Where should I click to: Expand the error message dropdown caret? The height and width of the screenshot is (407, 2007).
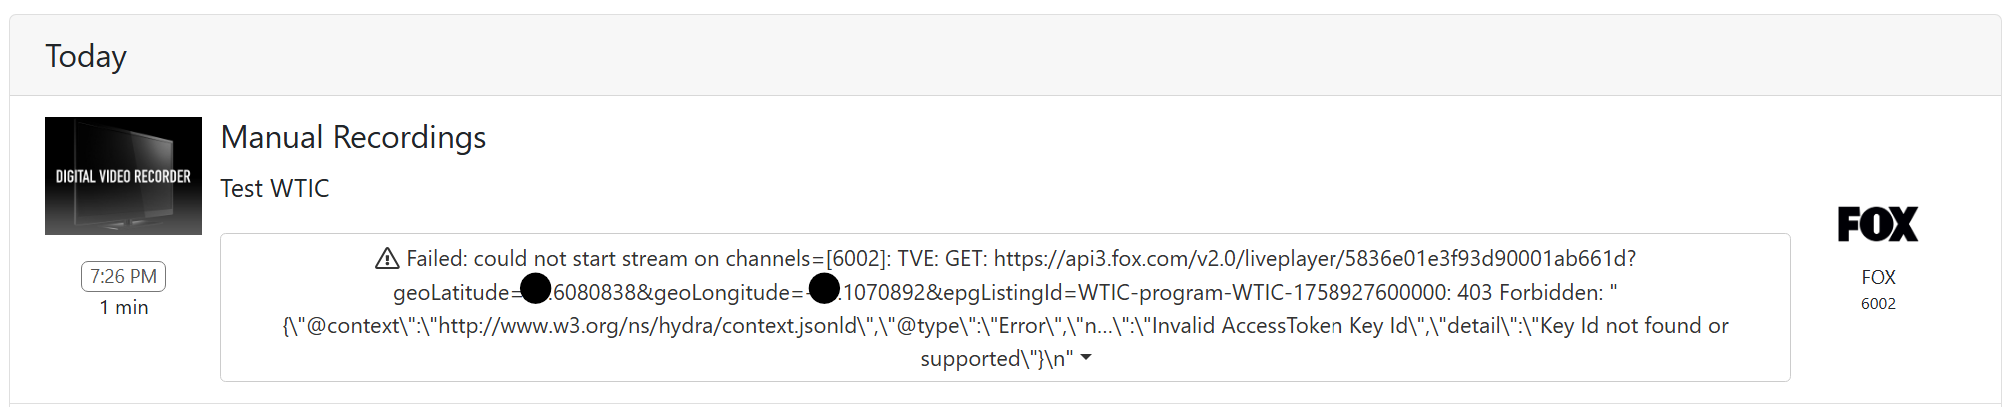[1086, 358]
